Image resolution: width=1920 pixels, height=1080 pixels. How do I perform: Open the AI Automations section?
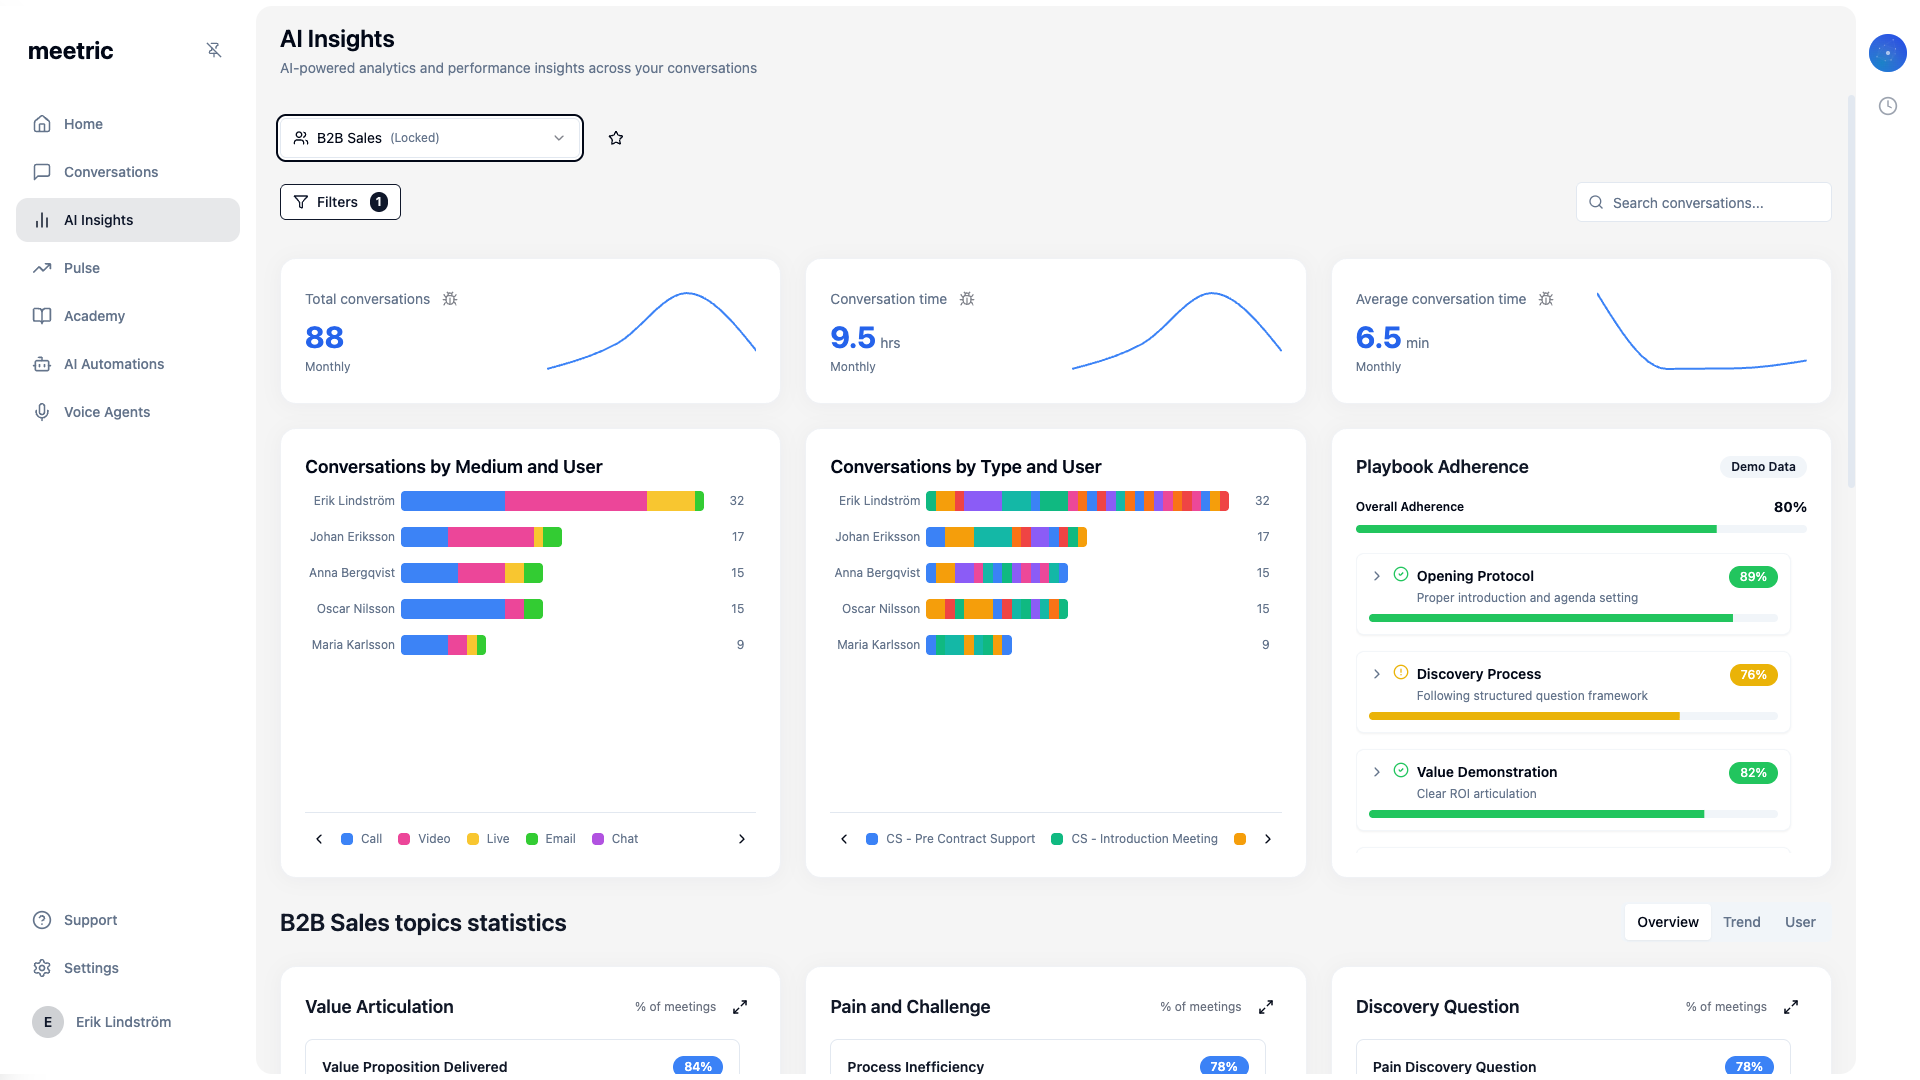[114, 364]
